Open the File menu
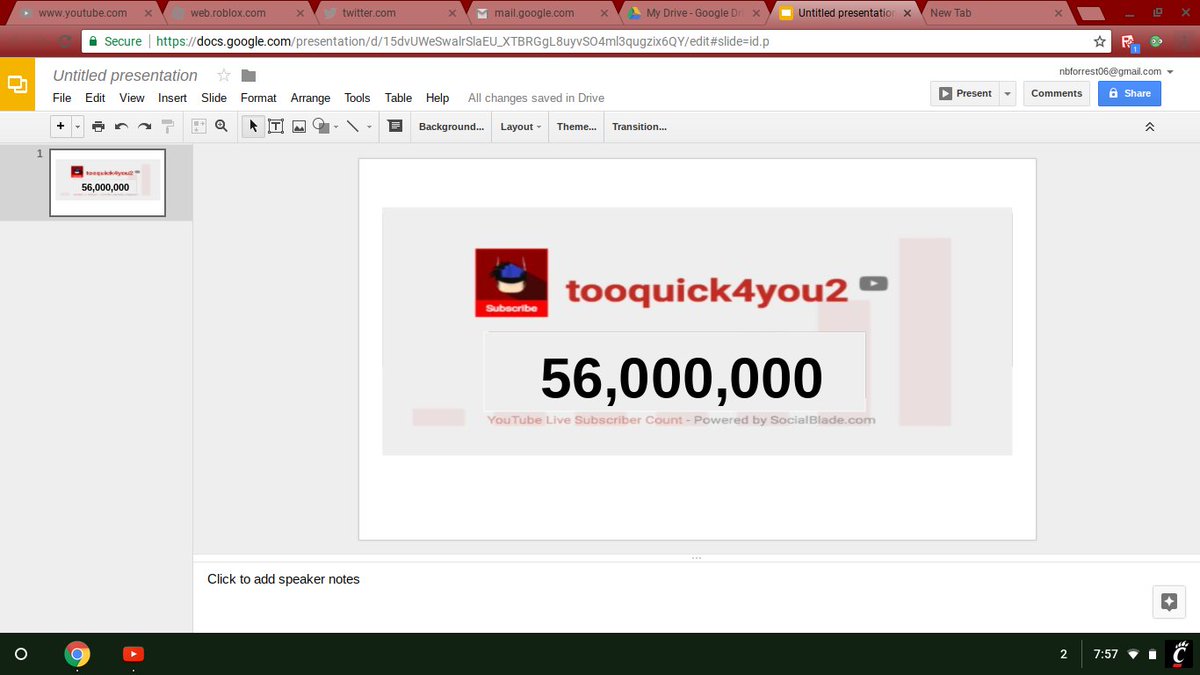 [x=62, y=98]
